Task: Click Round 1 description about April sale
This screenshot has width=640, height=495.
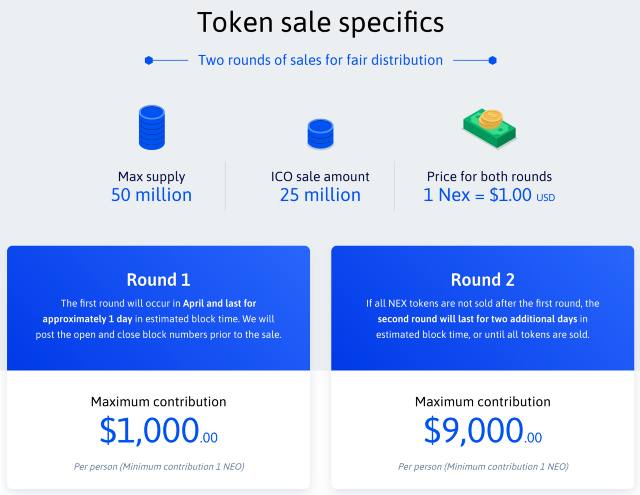Action: coord(158,319)
